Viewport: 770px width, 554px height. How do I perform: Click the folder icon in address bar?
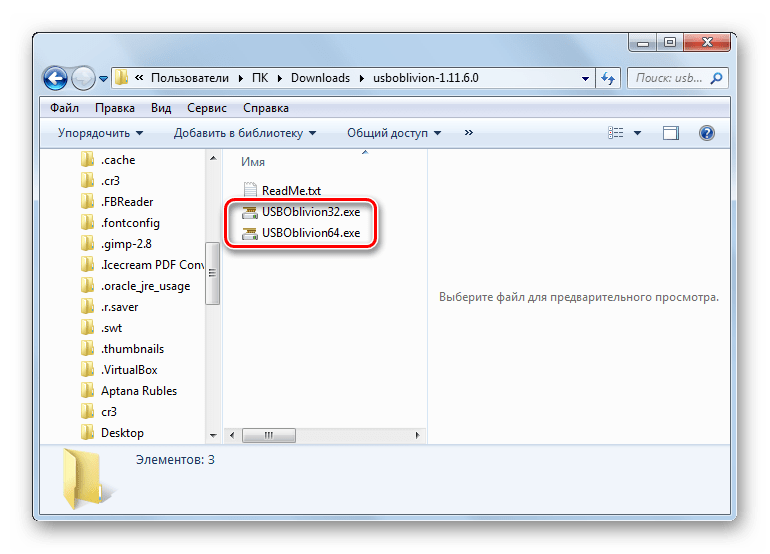pyautogui.click(x=121, y=78)
